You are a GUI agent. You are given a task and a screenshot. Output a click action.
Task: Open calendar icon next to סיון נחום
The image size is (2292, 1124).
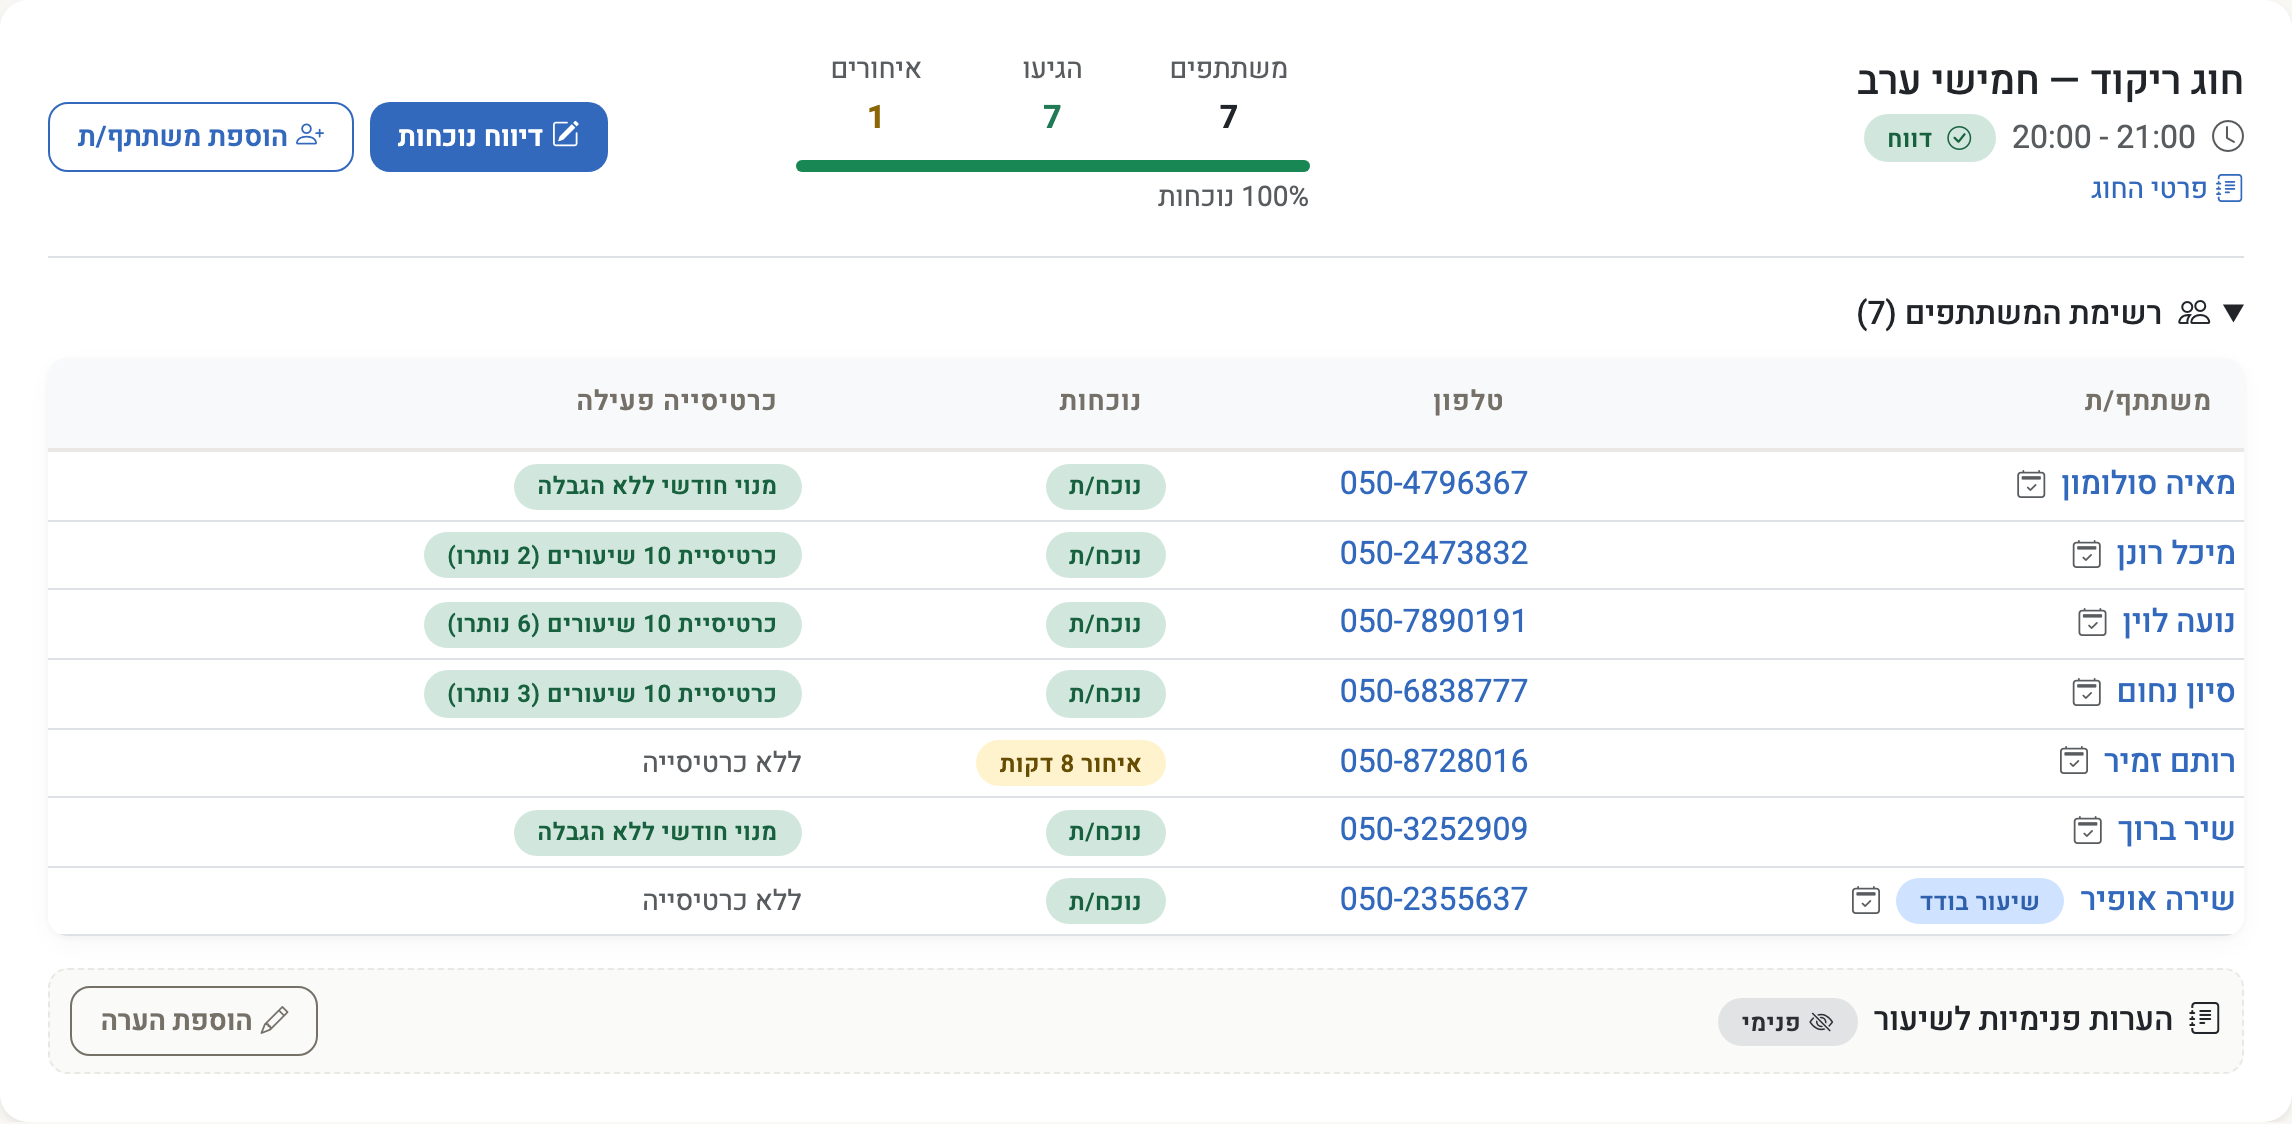[2086, 692]
